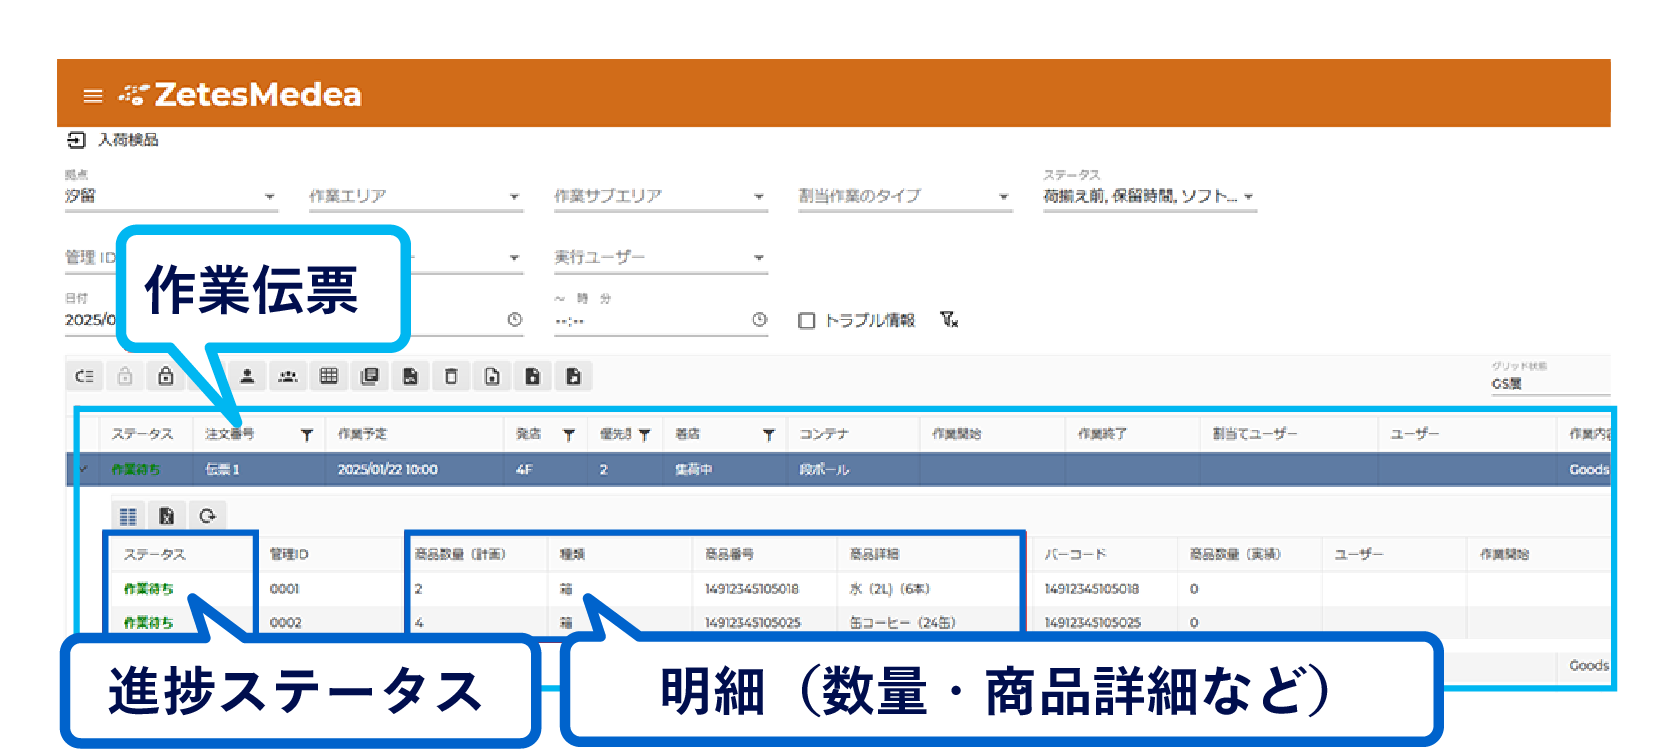This screenshot has width=1667, height=751.
Task: Click the Excel export icon in detail toolbar
Action: point(167,516)
